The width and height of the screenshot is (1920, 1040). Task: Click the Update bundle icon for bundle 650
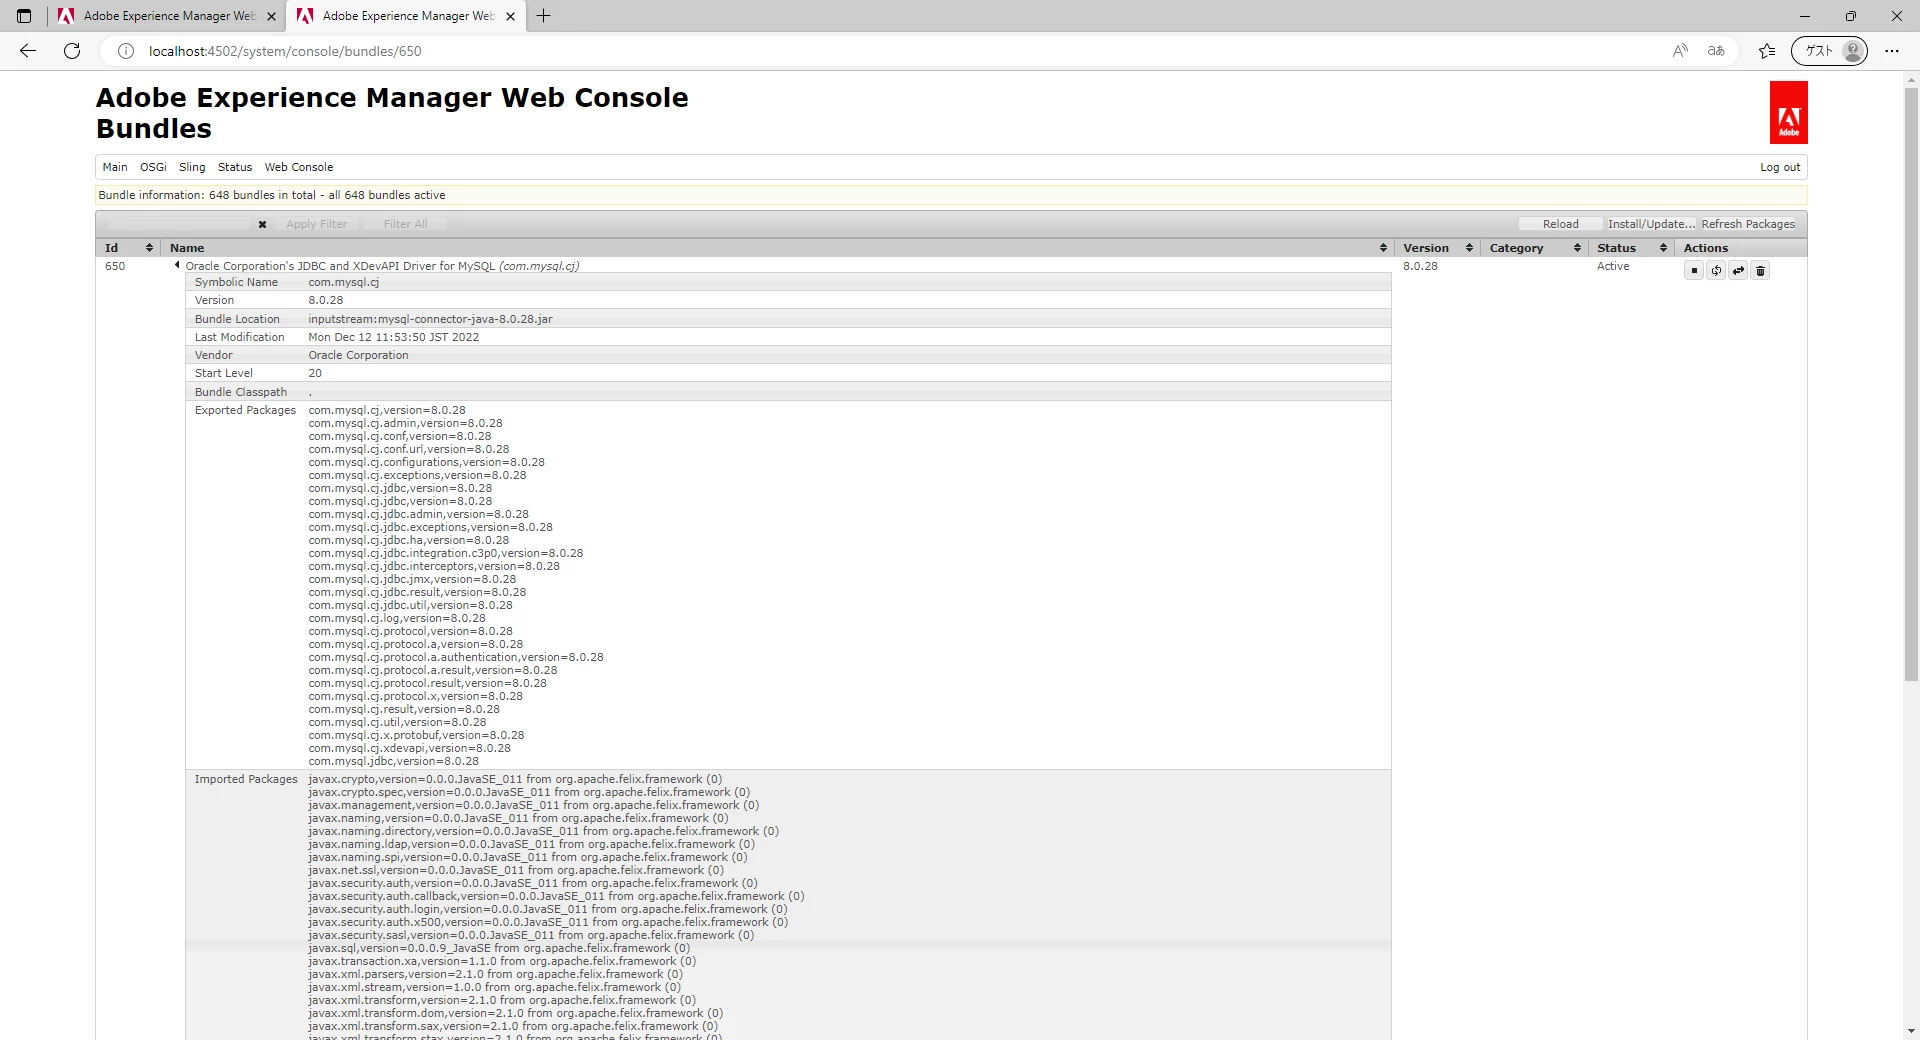1738,271
